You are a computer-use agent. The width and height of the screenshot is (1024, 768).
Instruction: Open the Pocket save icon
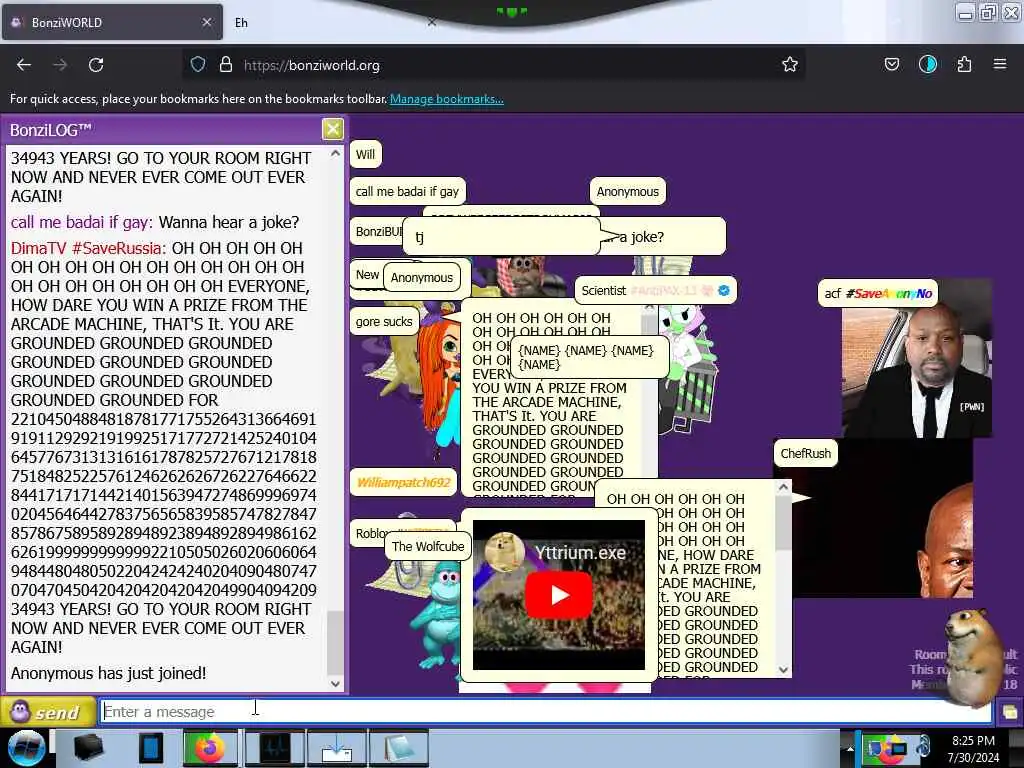[x=891, y=64]
